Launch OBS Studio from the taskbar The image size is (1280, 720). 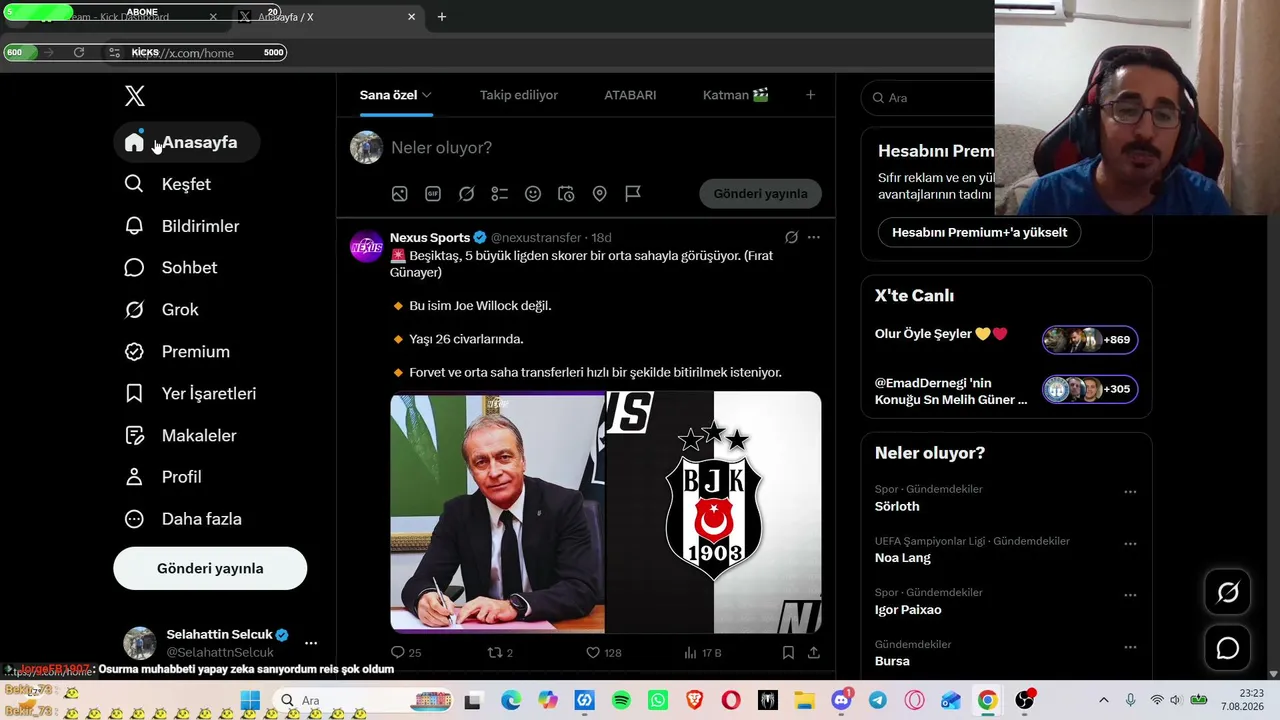tap(1024, 701)
